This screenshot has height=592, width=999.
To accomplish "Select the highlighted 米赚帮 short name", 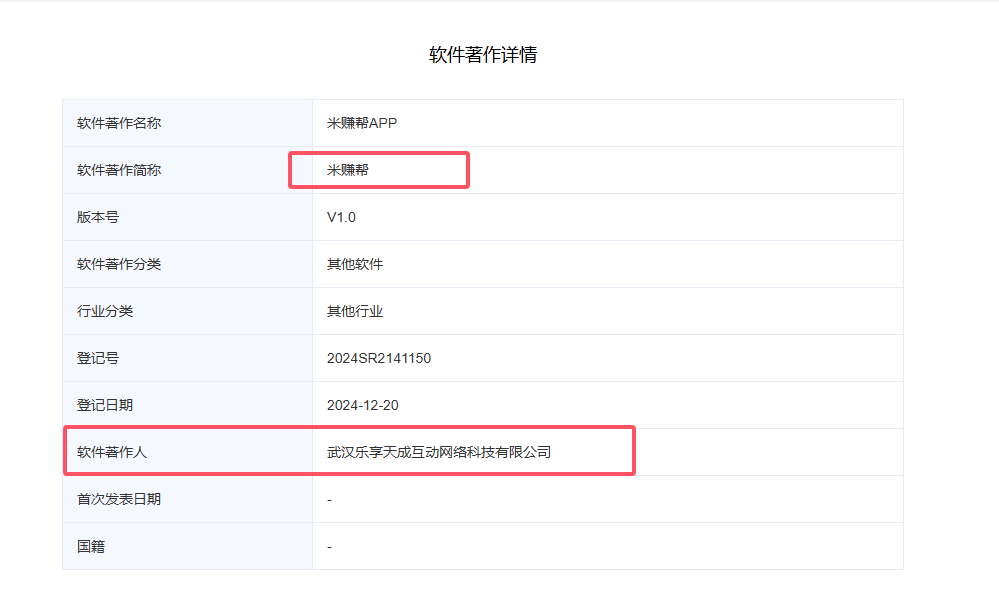I will pos(348,170).
